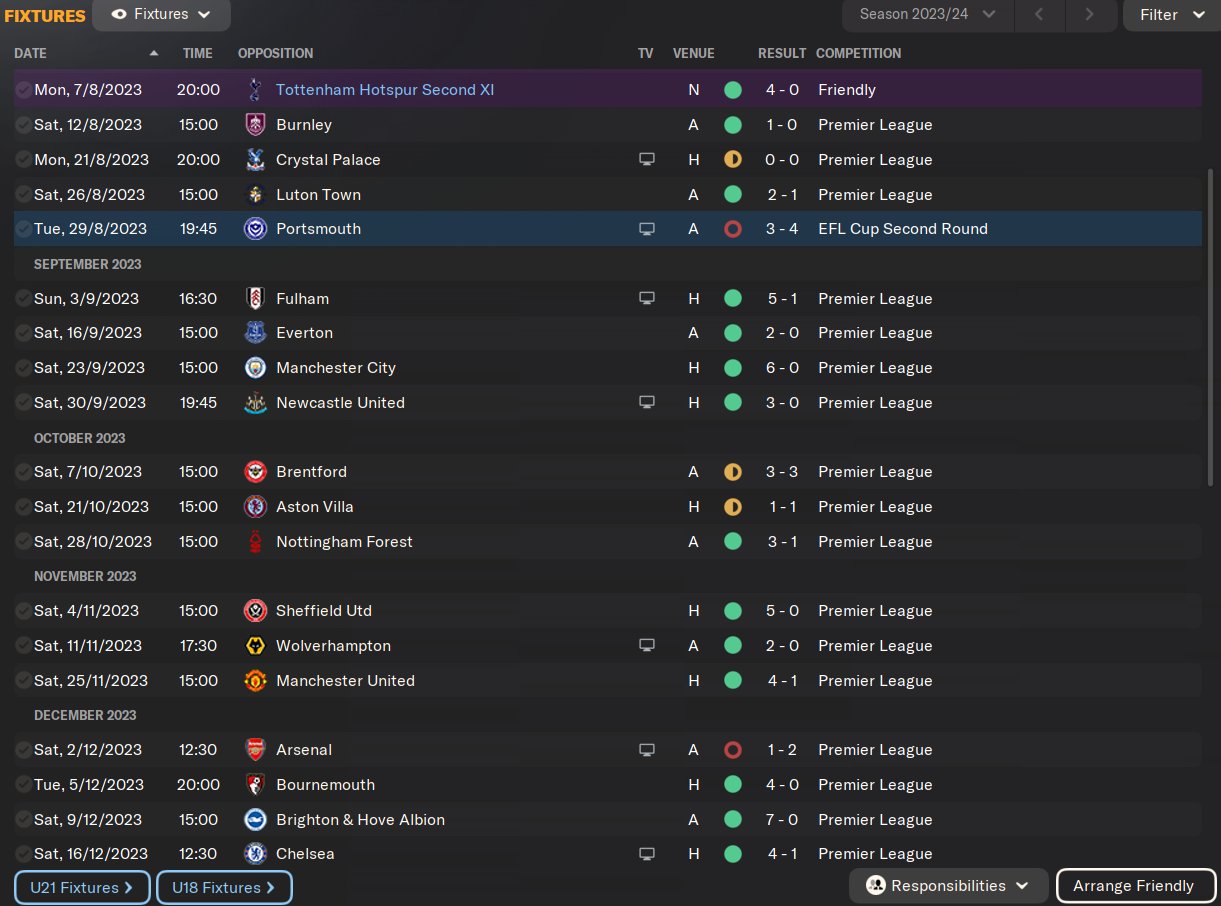
Task: Click the Burnley club crest icon
Action: pyautogui.click(x=255, y=125)
